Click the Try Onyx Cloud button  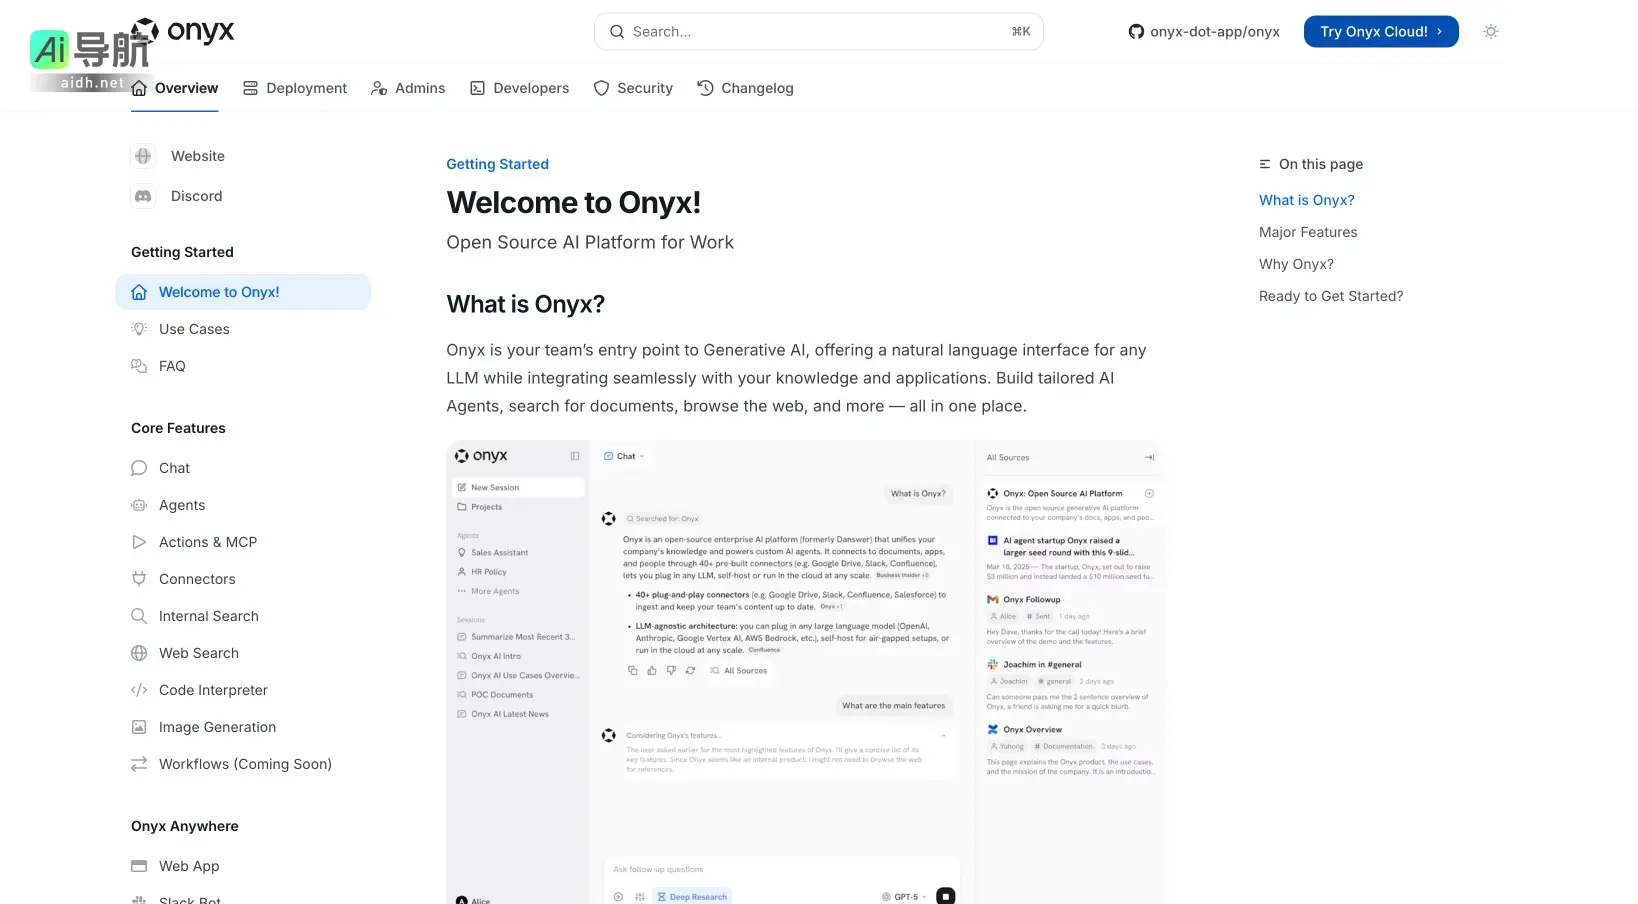point(1381,31)
